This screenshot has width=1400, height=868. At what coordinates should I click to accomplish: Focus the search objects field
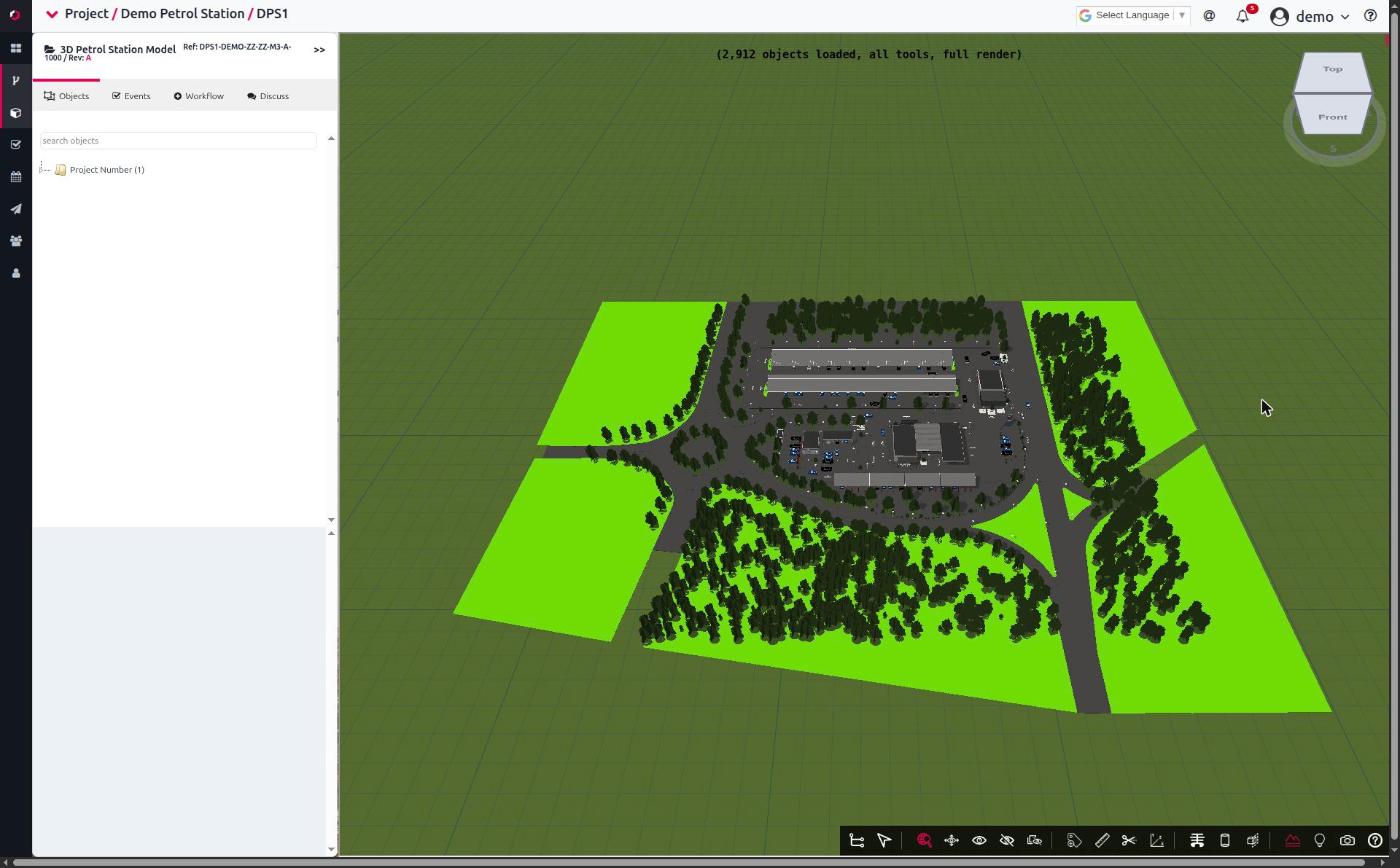click(x=178, y=141)
